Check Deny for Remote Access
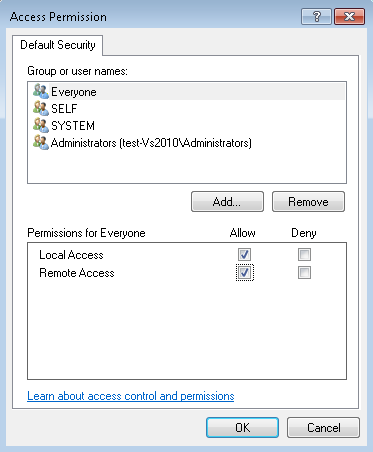This screenshot has height=452, width=373. [304, 273]
